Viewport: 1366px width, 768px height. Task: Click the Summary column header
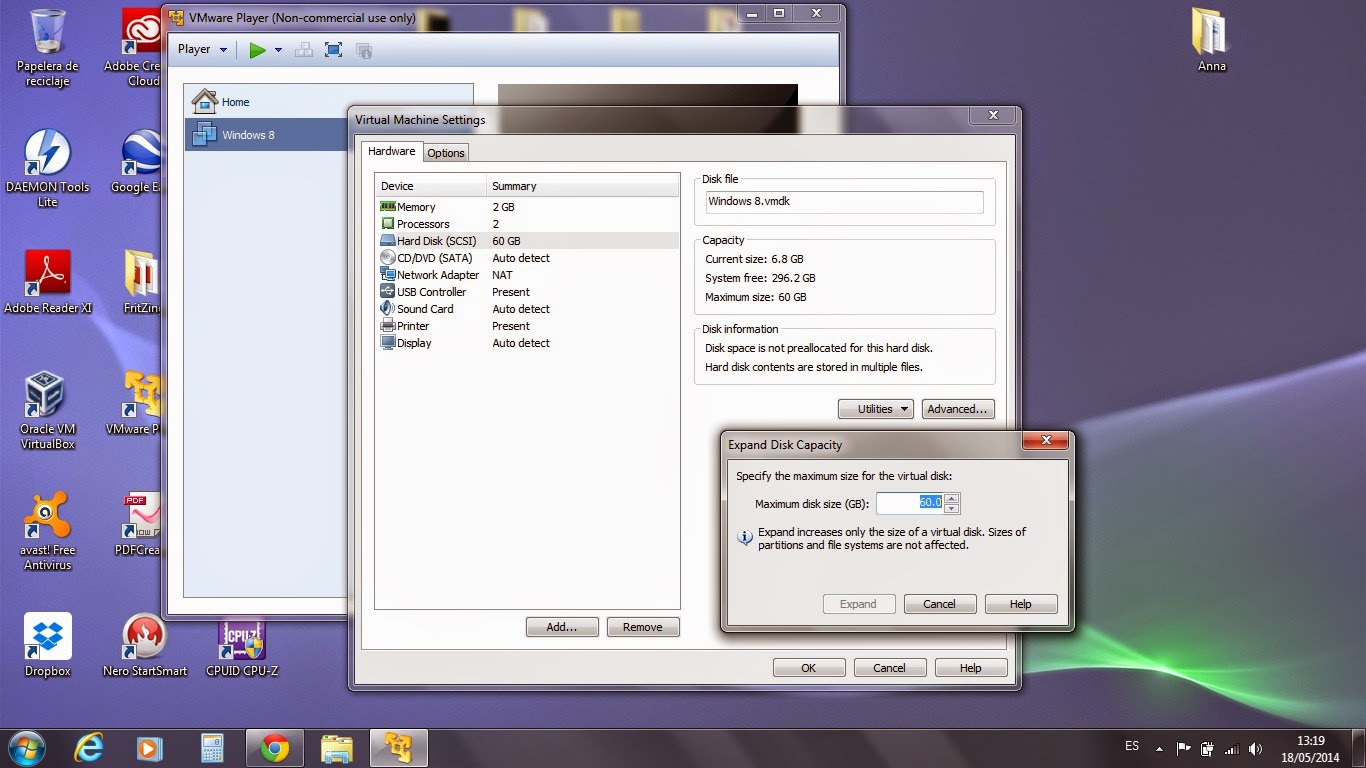click(x=583, y=186)
